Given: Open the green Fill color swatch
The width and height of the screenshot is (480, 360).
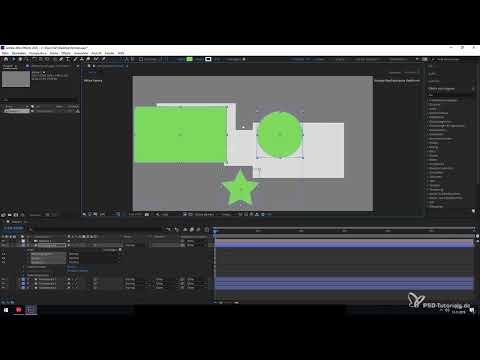Looking at the screenshot, I should point(190,59).
